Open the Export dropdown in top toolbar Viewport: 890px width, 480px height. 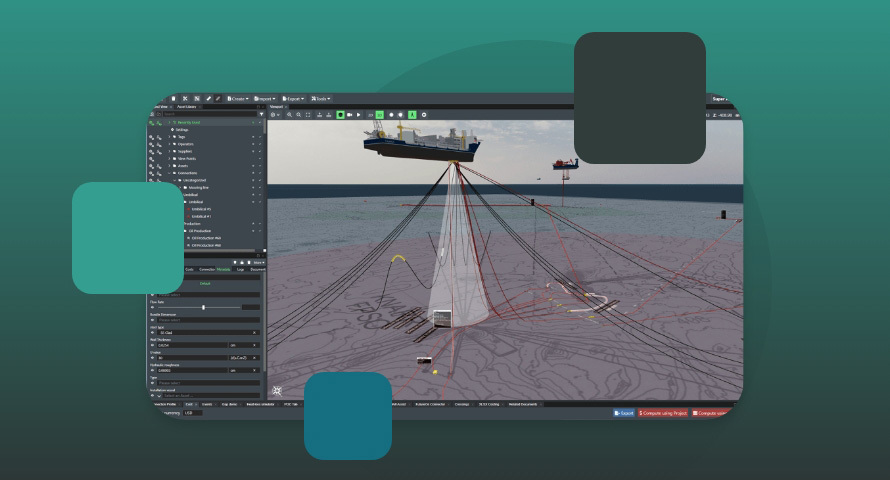point(293,98)
